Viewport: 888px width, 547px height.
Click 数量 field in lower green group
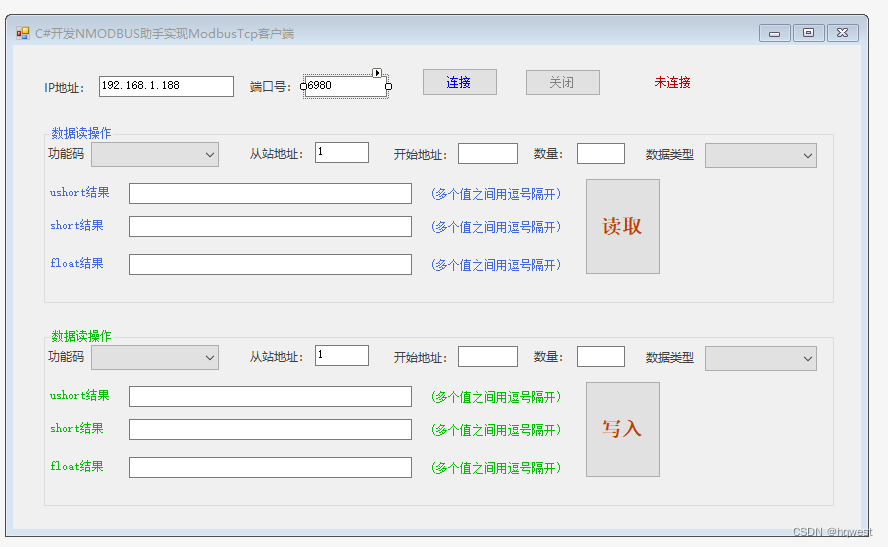[601, 357]
